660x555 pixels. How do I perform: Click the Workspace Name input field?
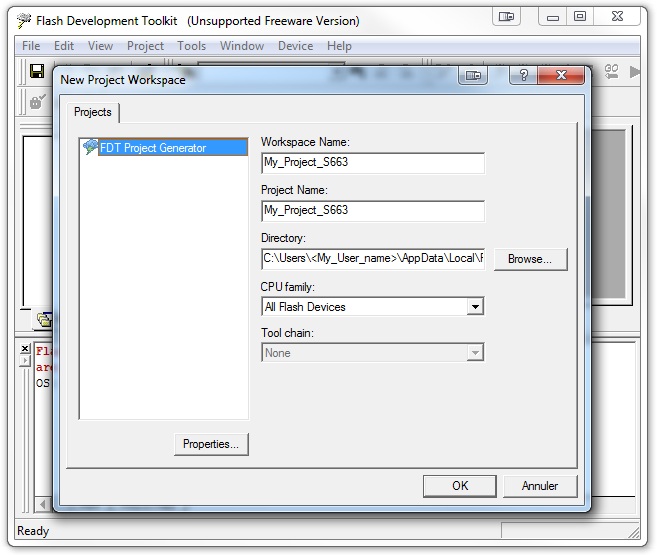373,163
